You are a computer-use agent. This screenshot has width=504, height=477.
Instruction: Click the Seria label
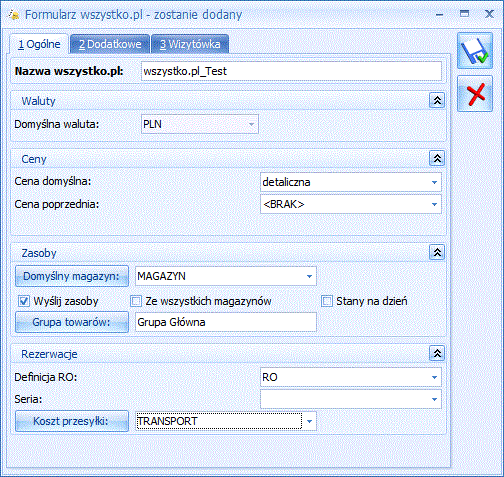coord(28,399)
